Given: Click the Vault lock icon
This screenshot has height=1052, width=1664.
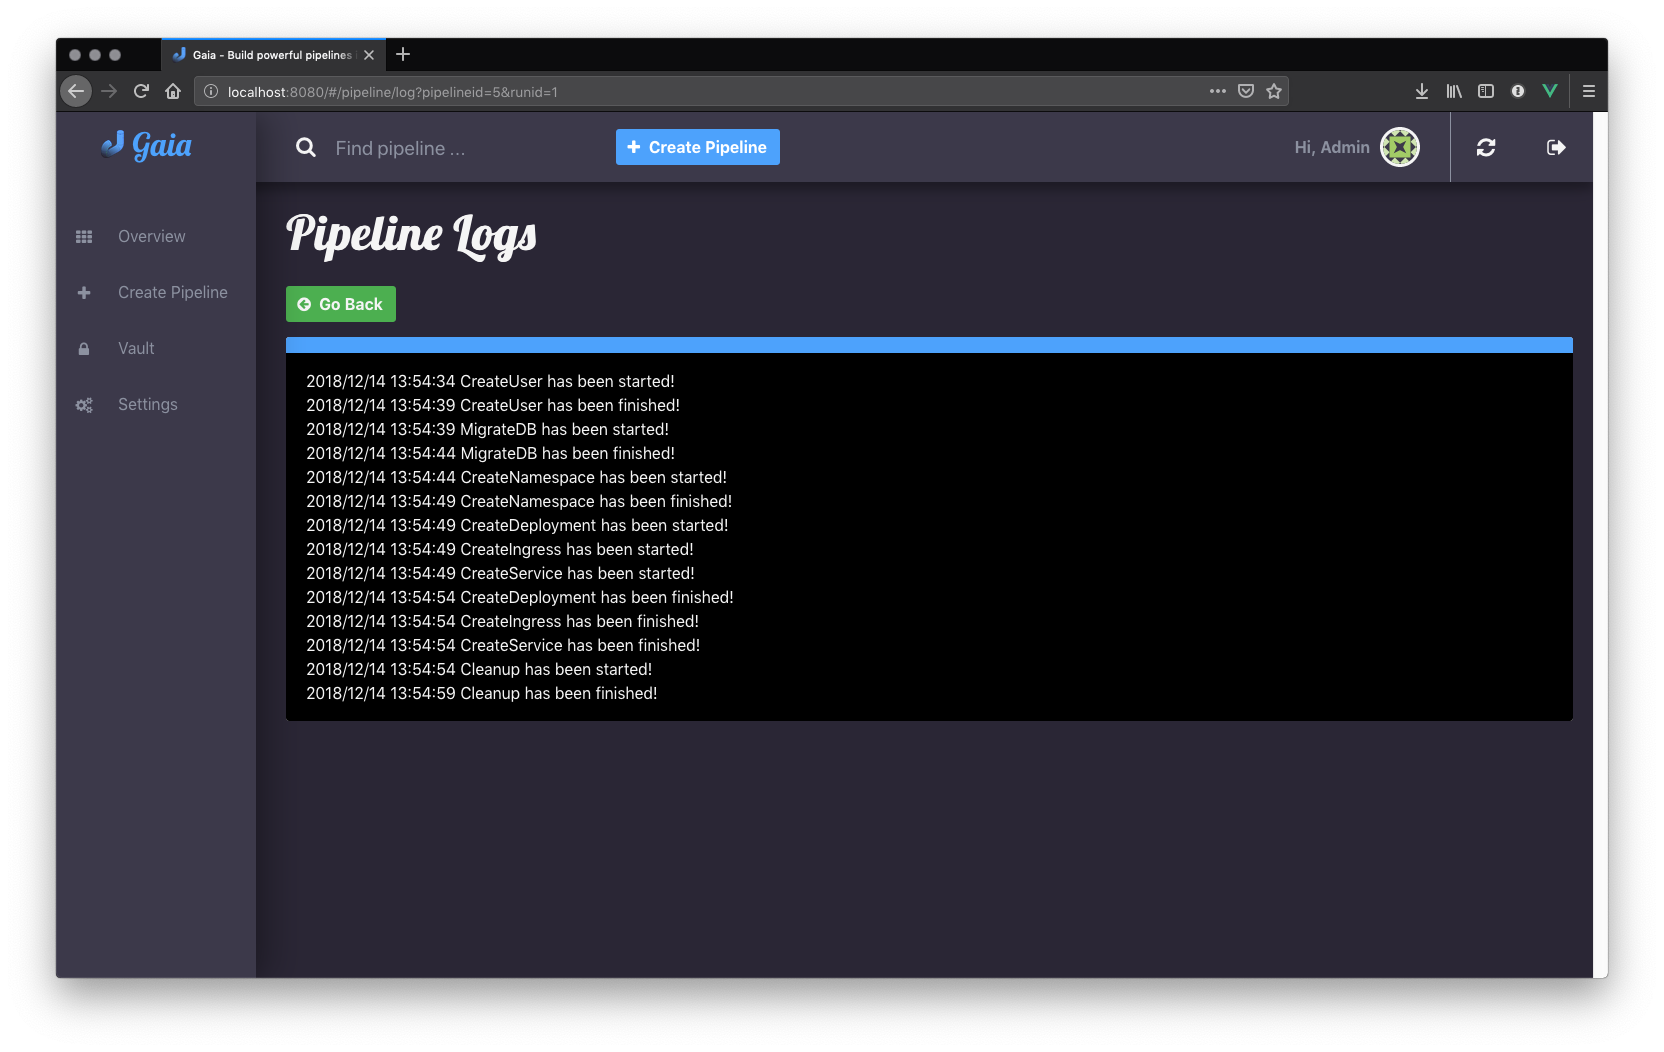Looking at the screenshot, I should 84,349.
